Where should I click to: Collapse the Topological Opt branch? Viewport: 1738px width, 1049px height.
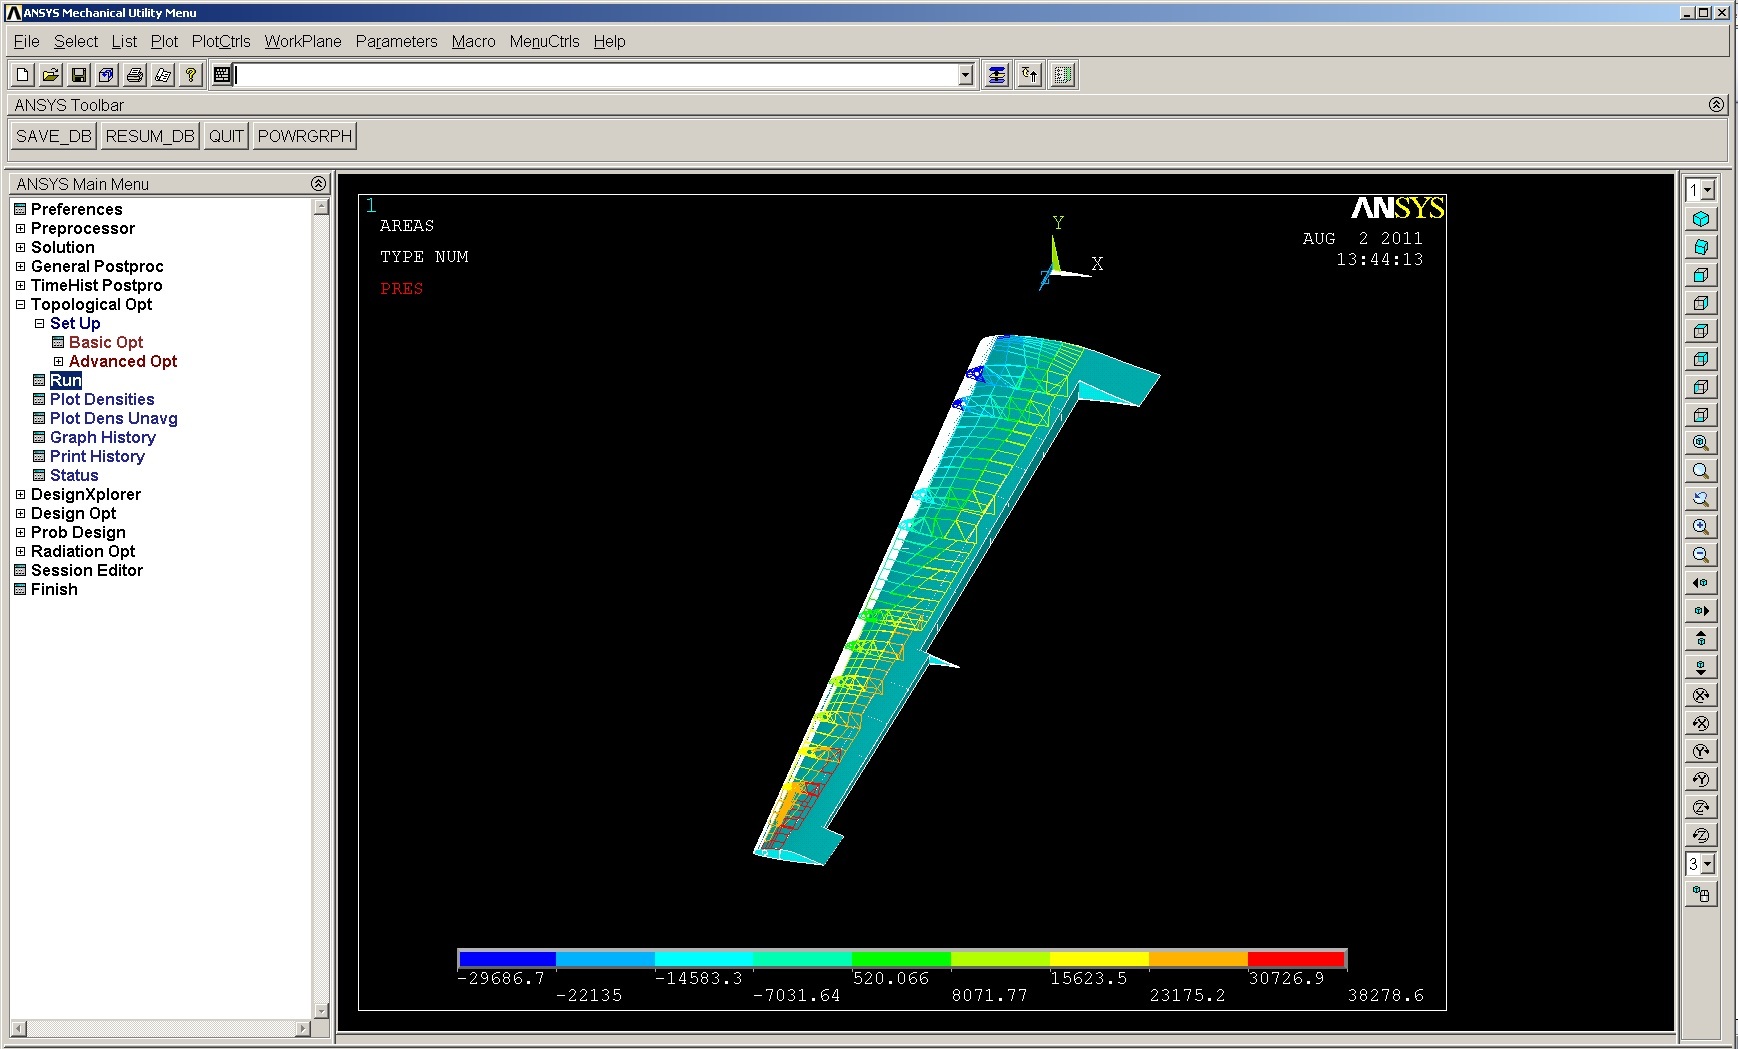pyautogui.click(x=21, y=304)
